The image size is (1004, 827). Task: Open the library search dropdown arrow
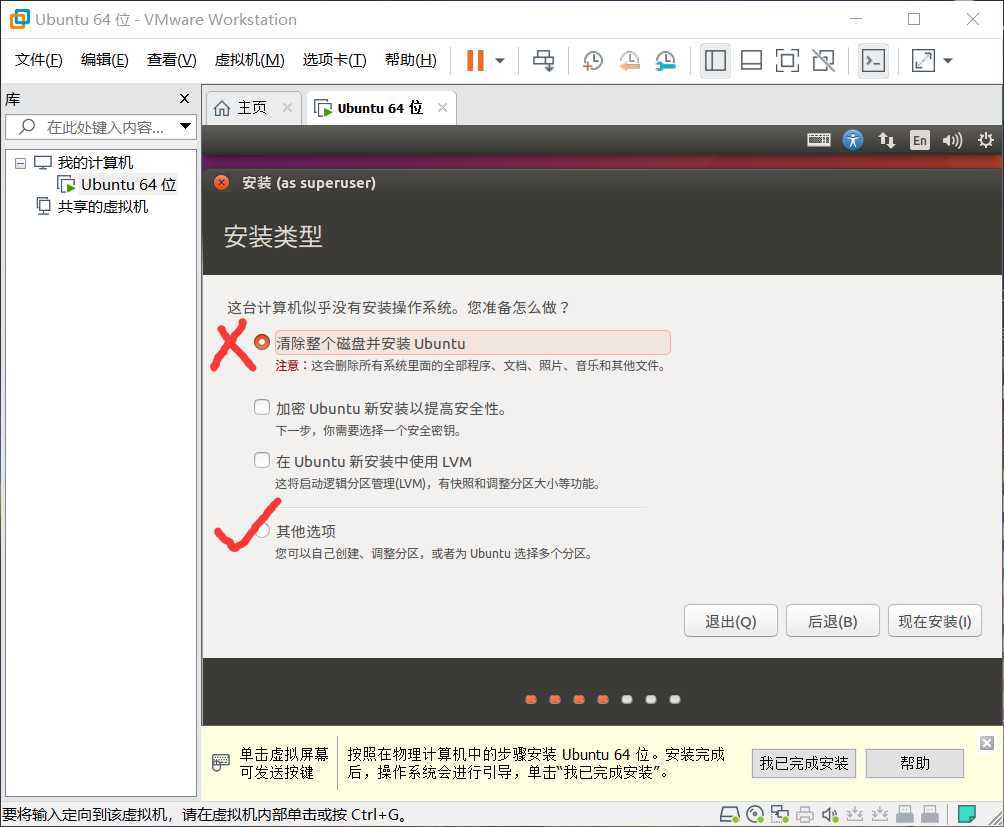(186, 126)
